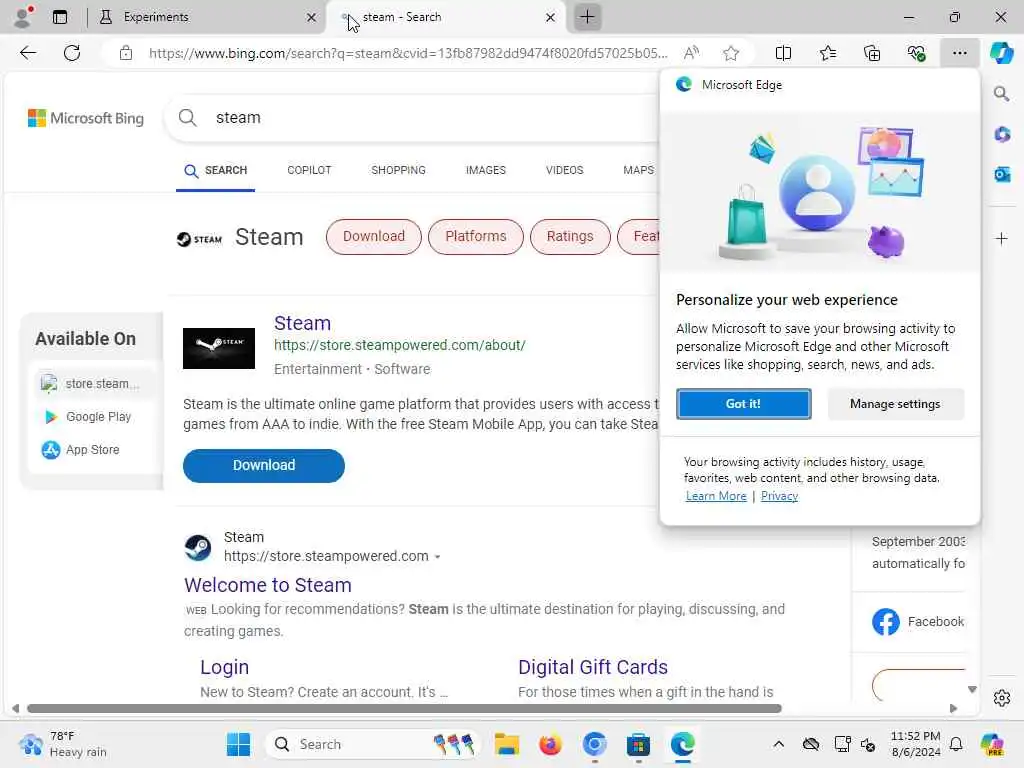
Task: Open split screen view
Action: (x=783, y=53)
